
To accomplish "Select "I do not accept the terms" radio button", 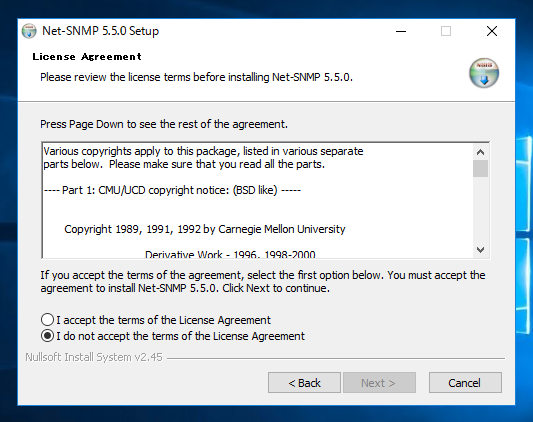I will (x=47, y=336).
